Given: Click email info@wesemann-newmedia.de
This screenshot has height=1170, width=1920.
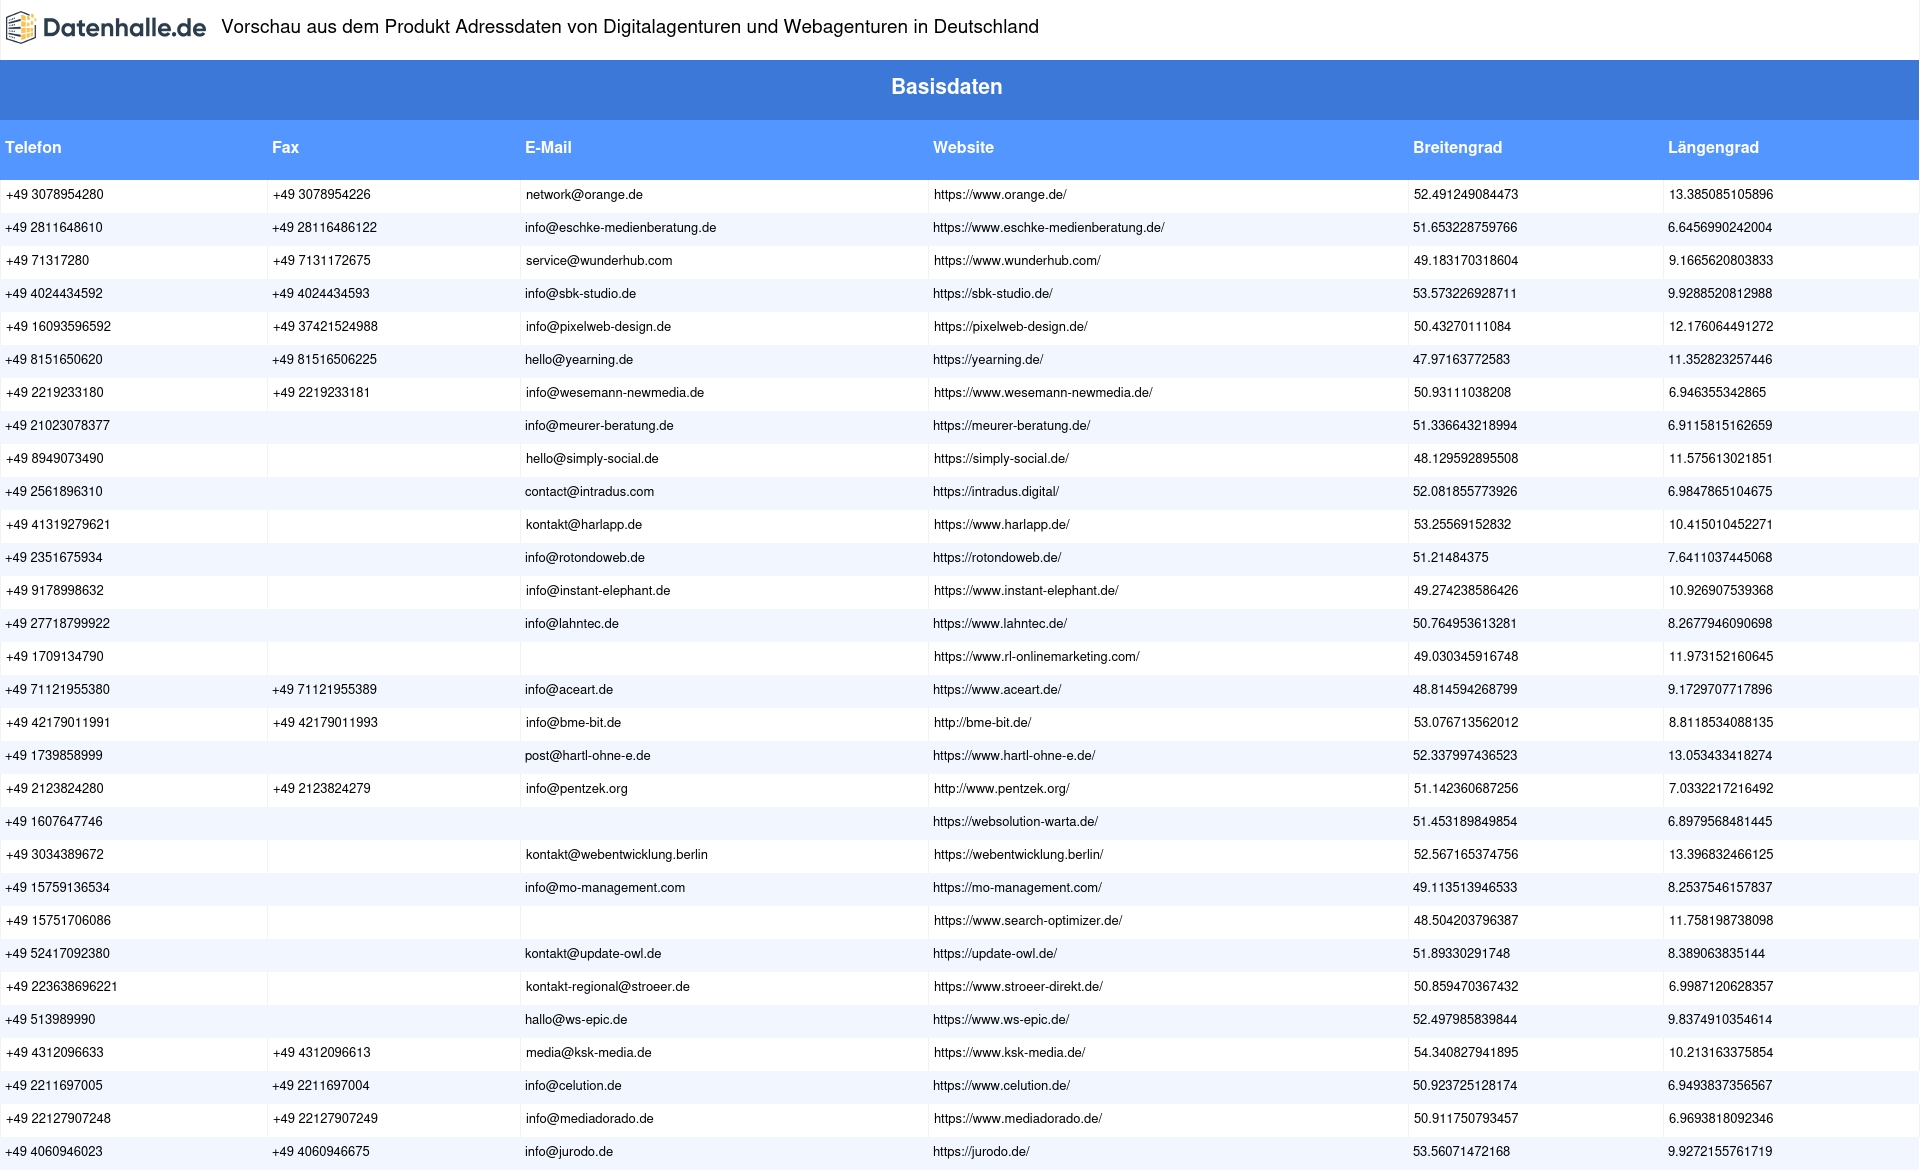Looking at the screenshot, I should point(615,393).
